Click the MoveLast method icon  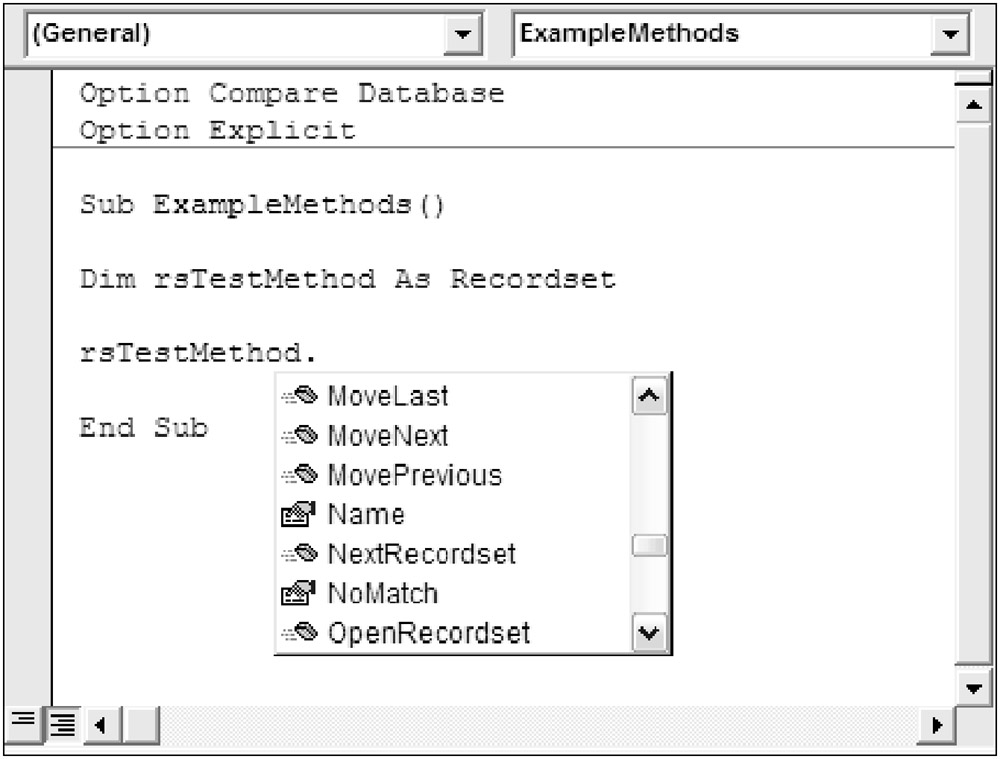pos(299,397)
